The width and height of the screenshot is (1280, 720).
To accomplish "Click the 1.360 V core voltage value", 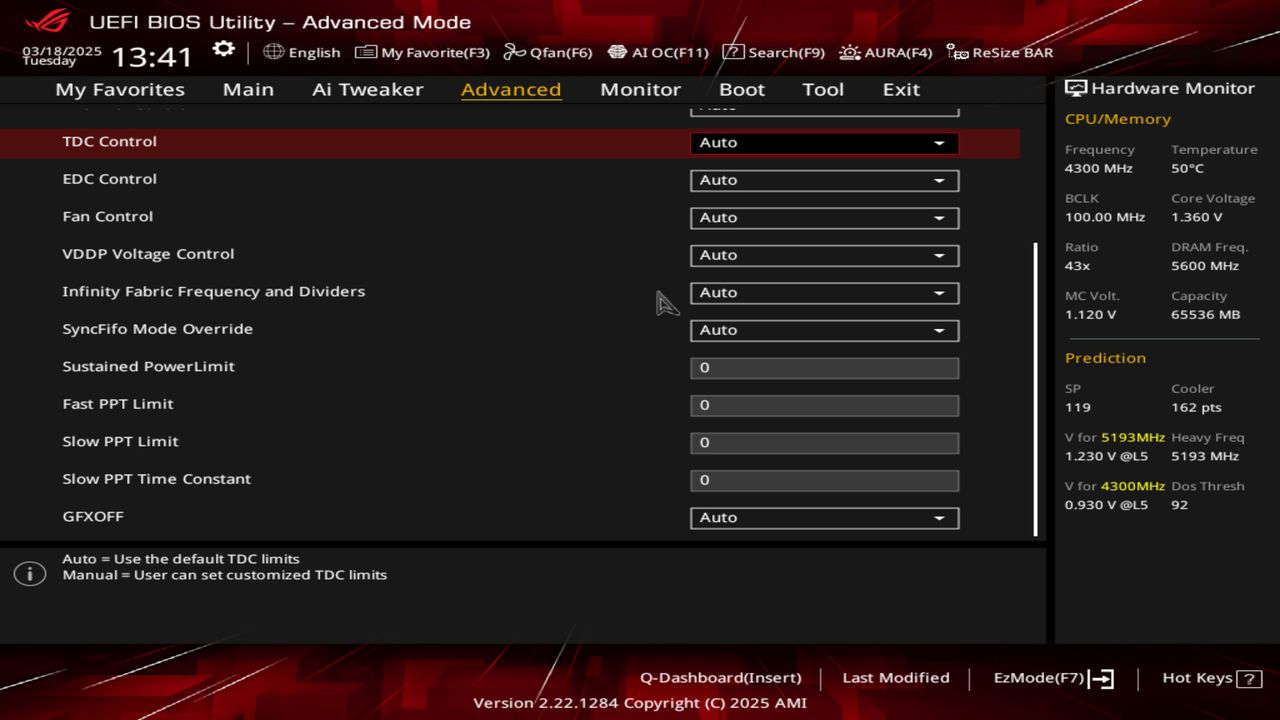I will pyautogui.click(x=1197, y=217).
